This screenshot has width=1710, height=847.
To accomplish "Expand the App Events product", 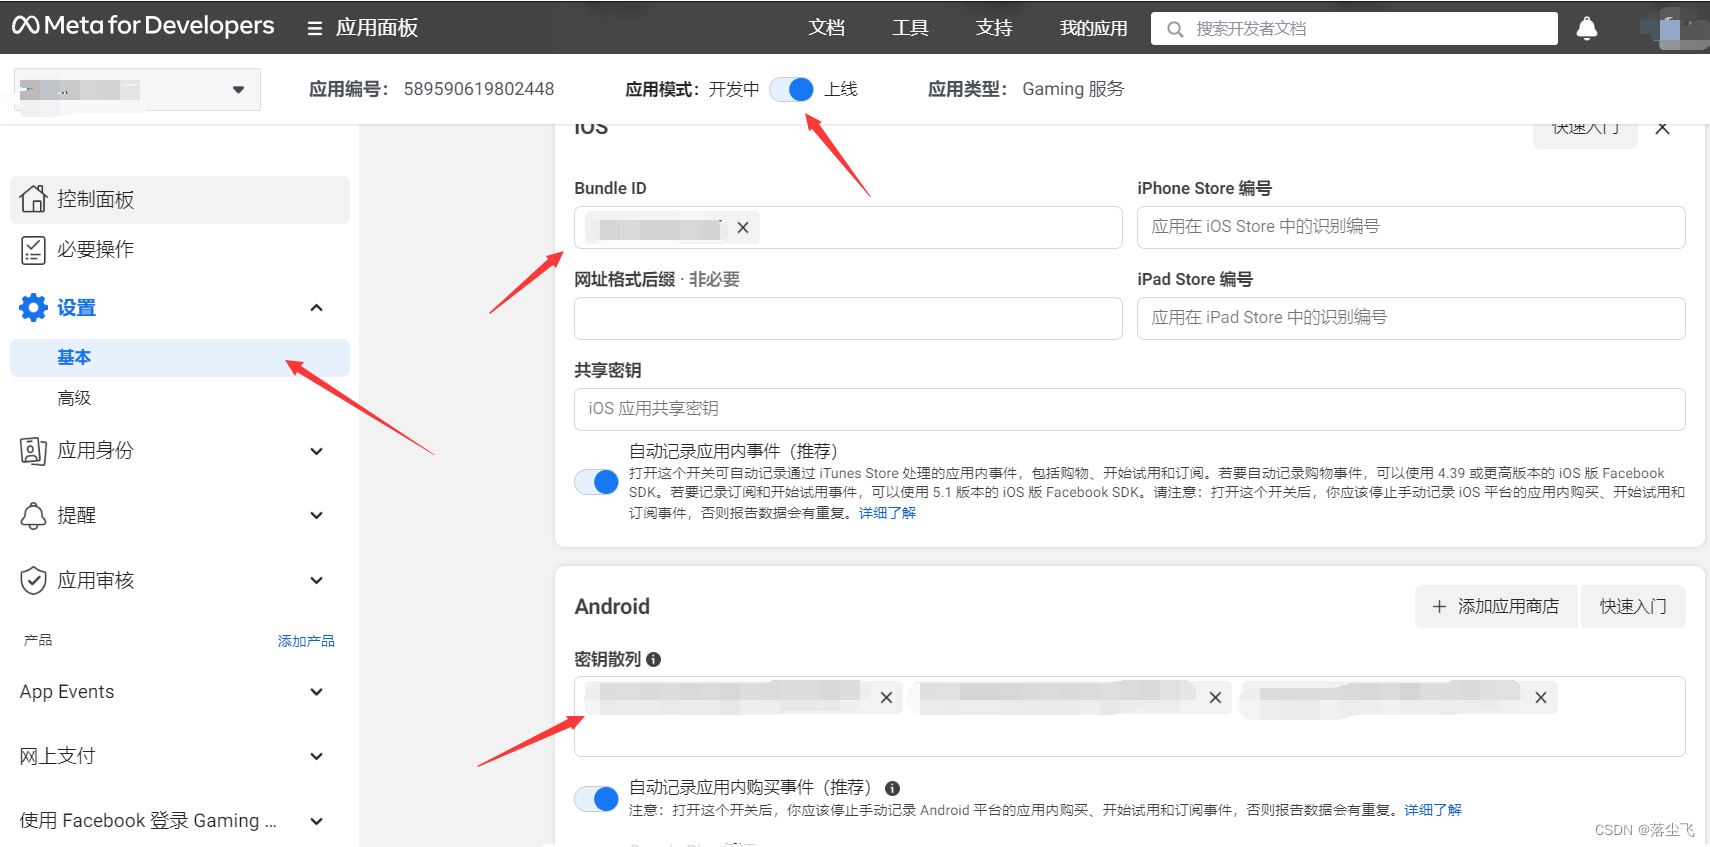I will point(316,692).
